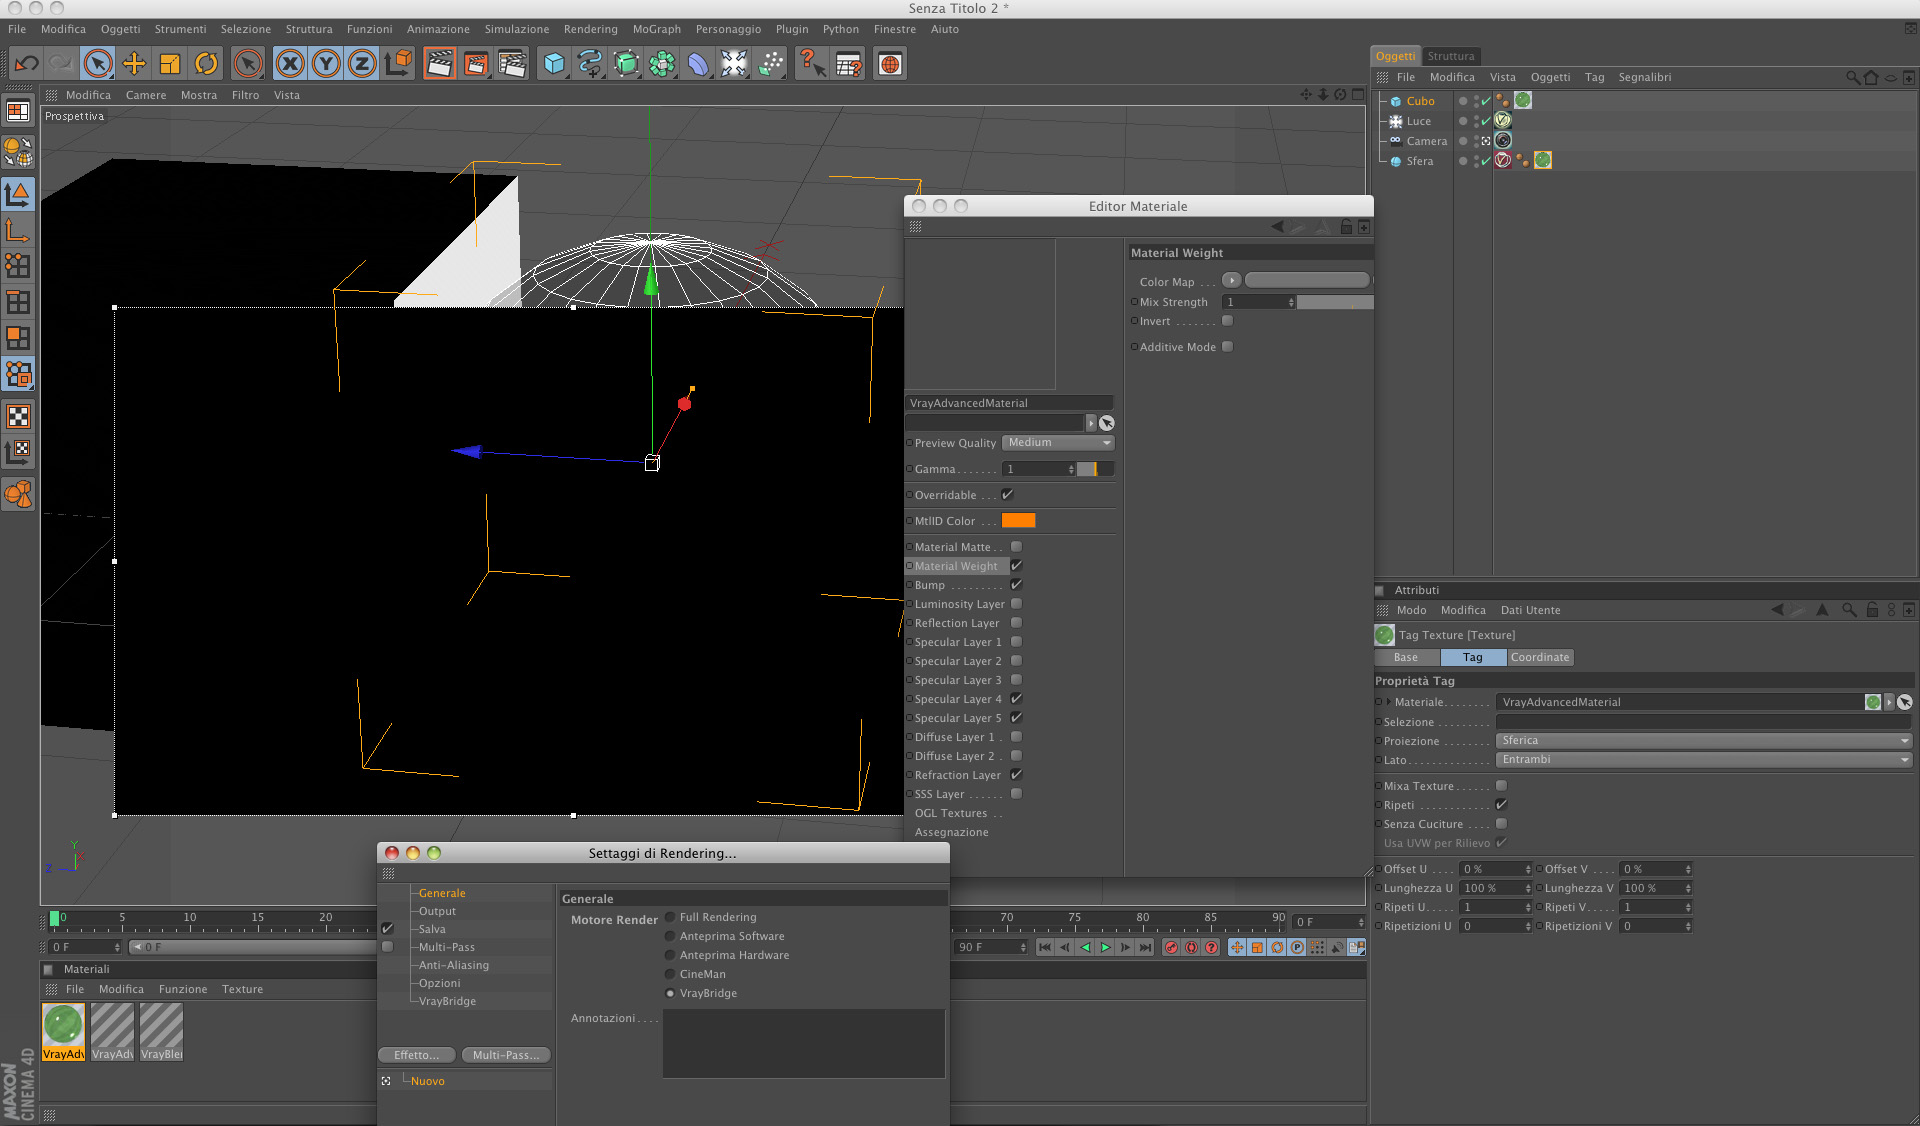The height and width of the screenshot is (1126, 1920).
Task: Click the play forward button in the timeline
Action: point(1105,947)
